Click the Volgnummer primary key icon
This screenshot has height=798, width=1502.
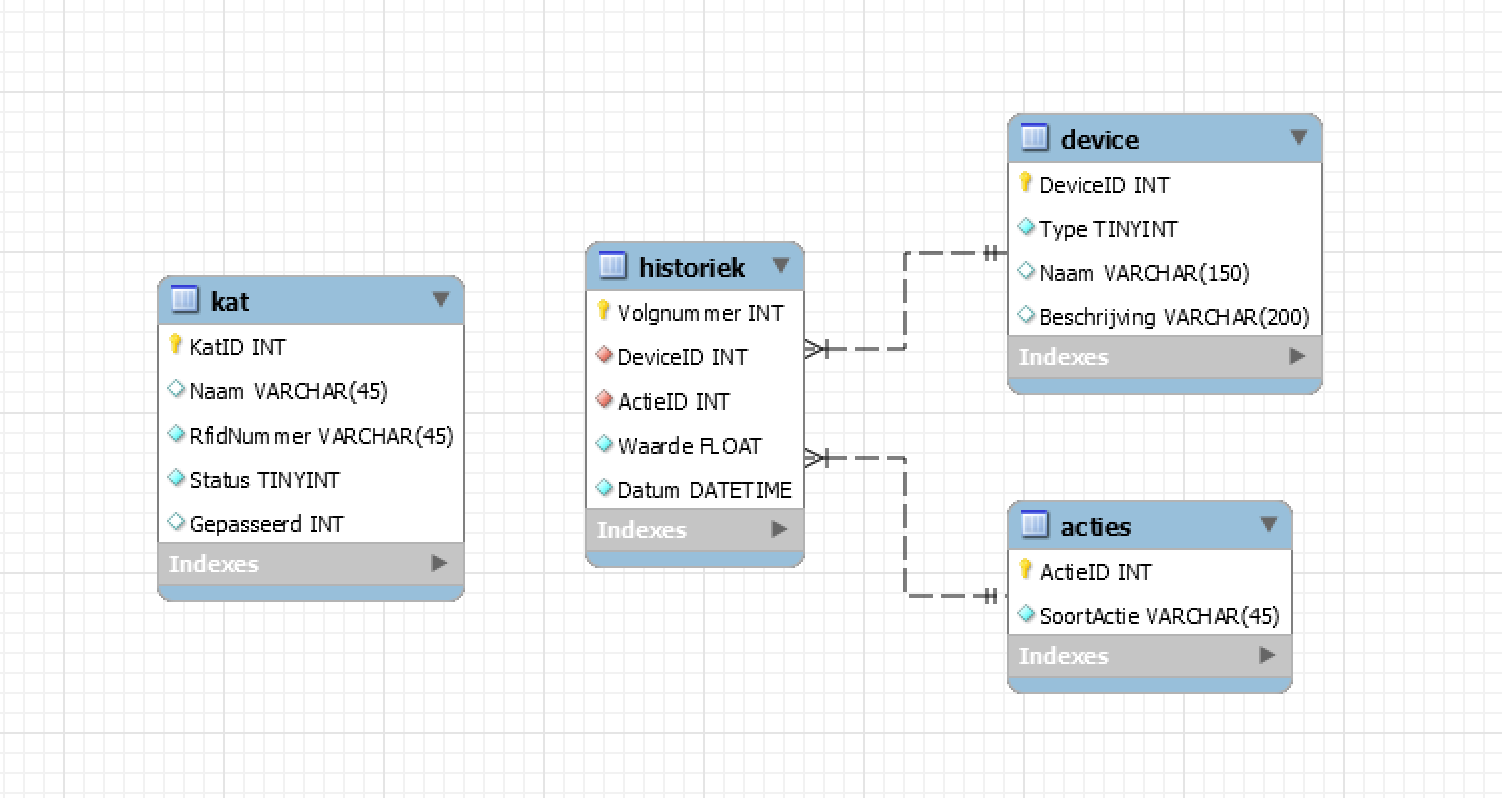click(x=604, y=311)
